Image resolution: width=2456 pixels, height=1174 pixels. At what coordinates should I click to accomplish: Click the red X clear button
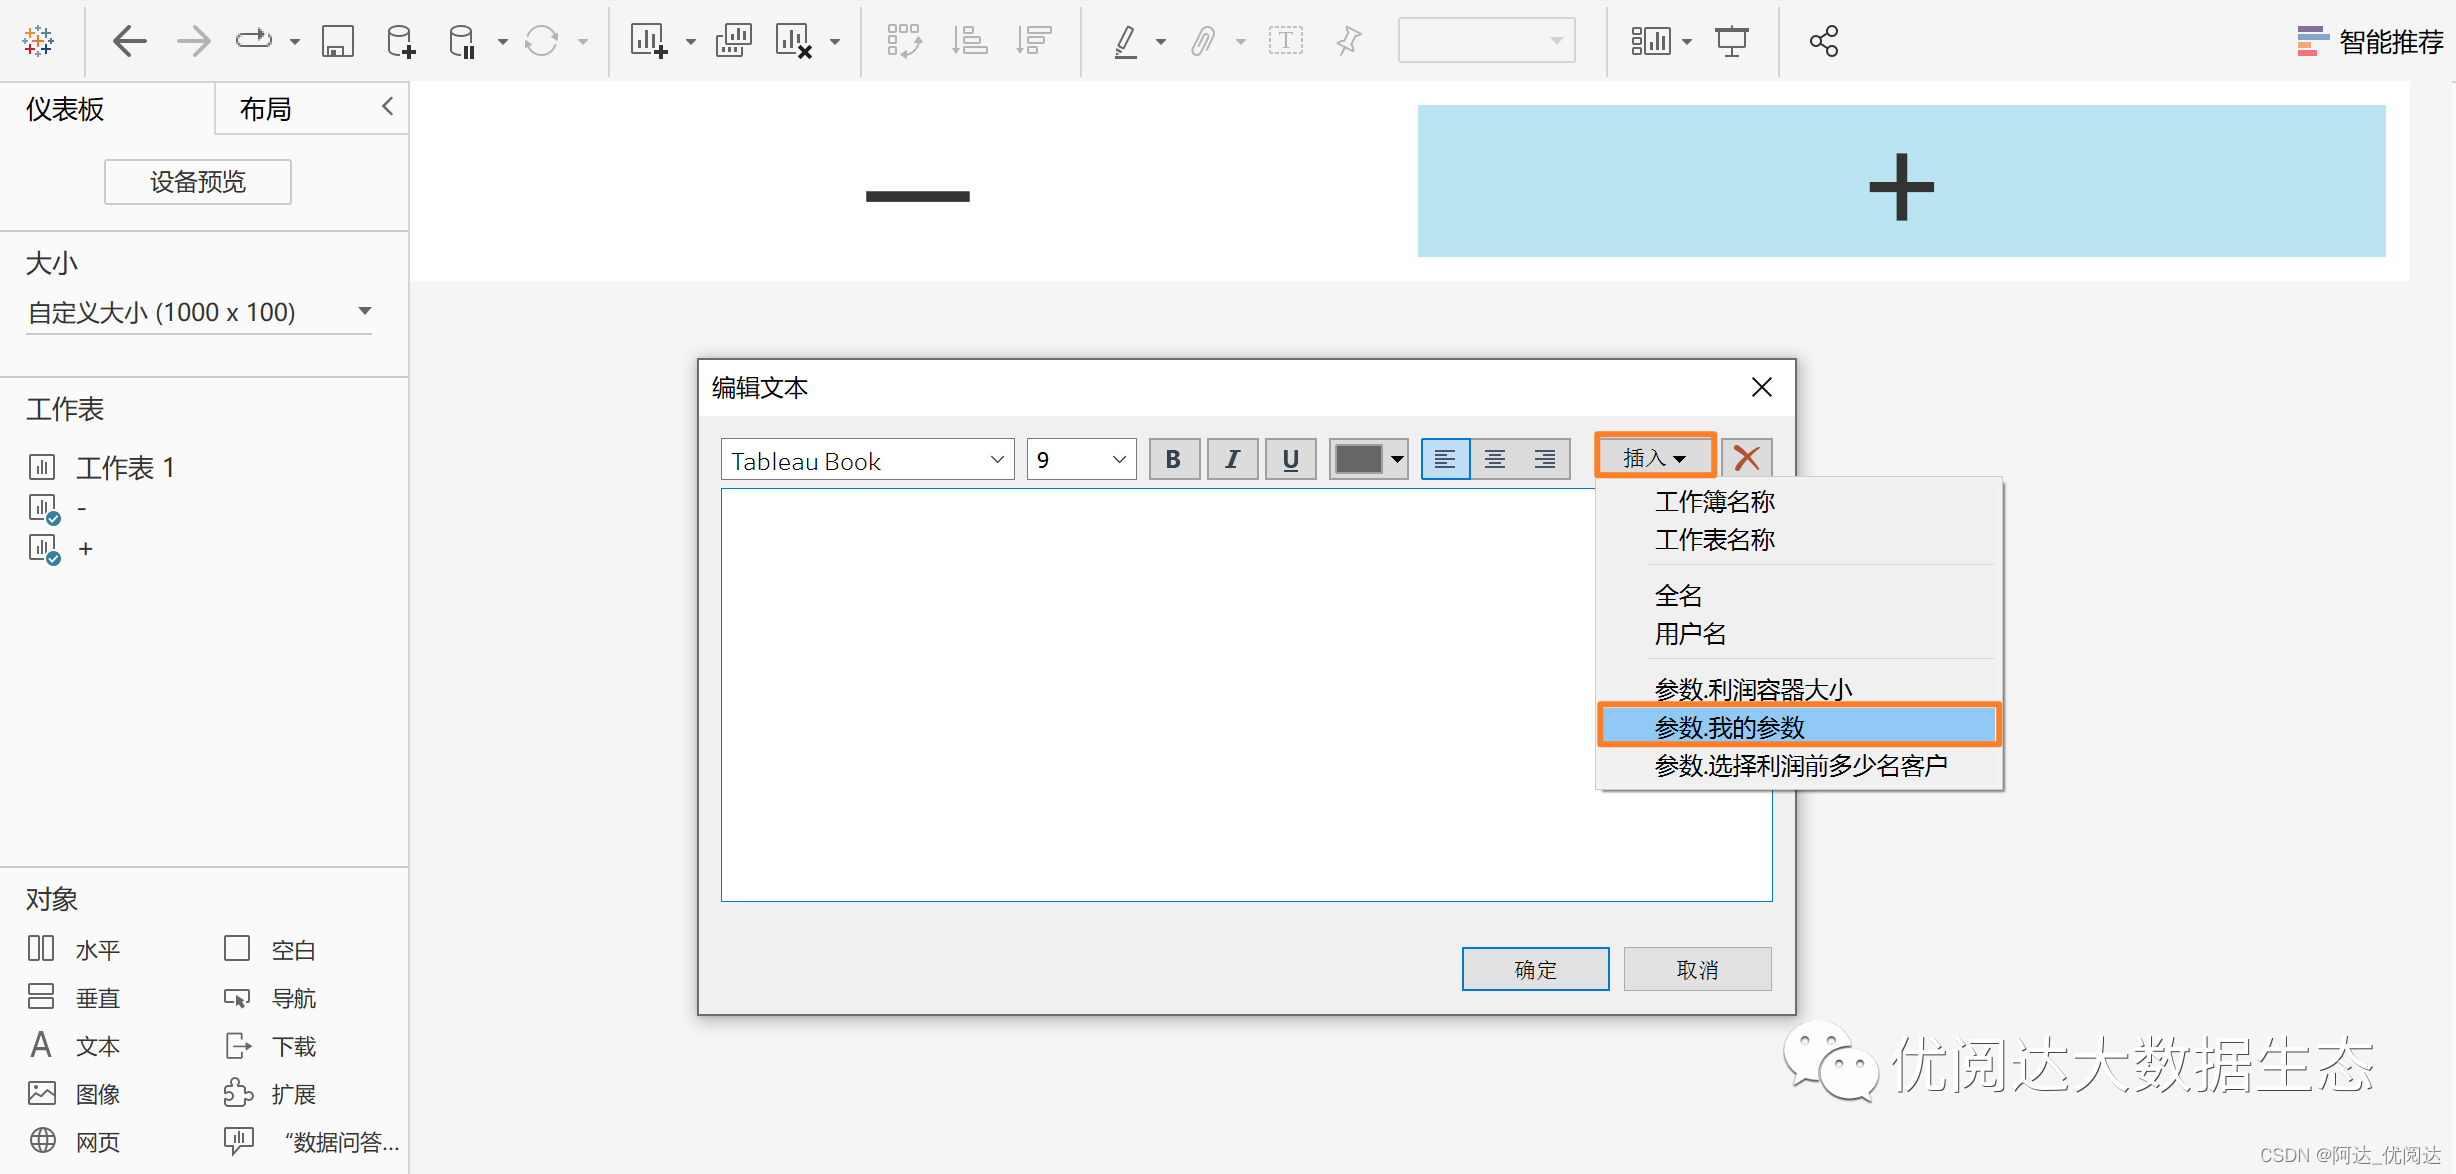1746,458
